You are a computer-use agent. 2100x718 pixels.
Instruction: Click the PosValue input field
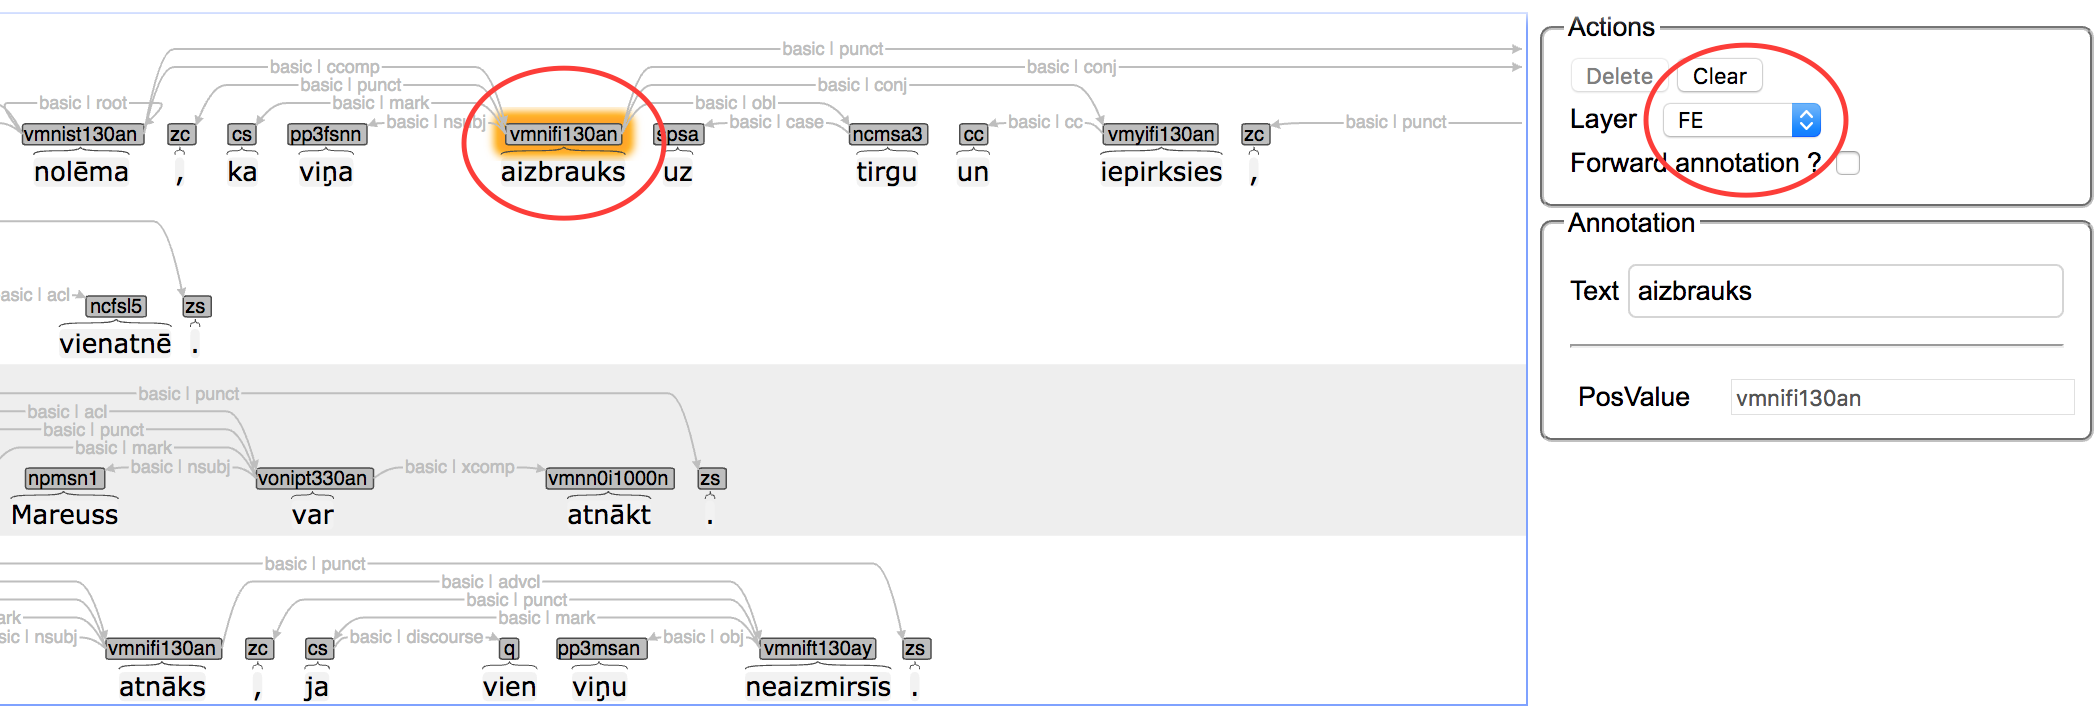point(1901,397)
